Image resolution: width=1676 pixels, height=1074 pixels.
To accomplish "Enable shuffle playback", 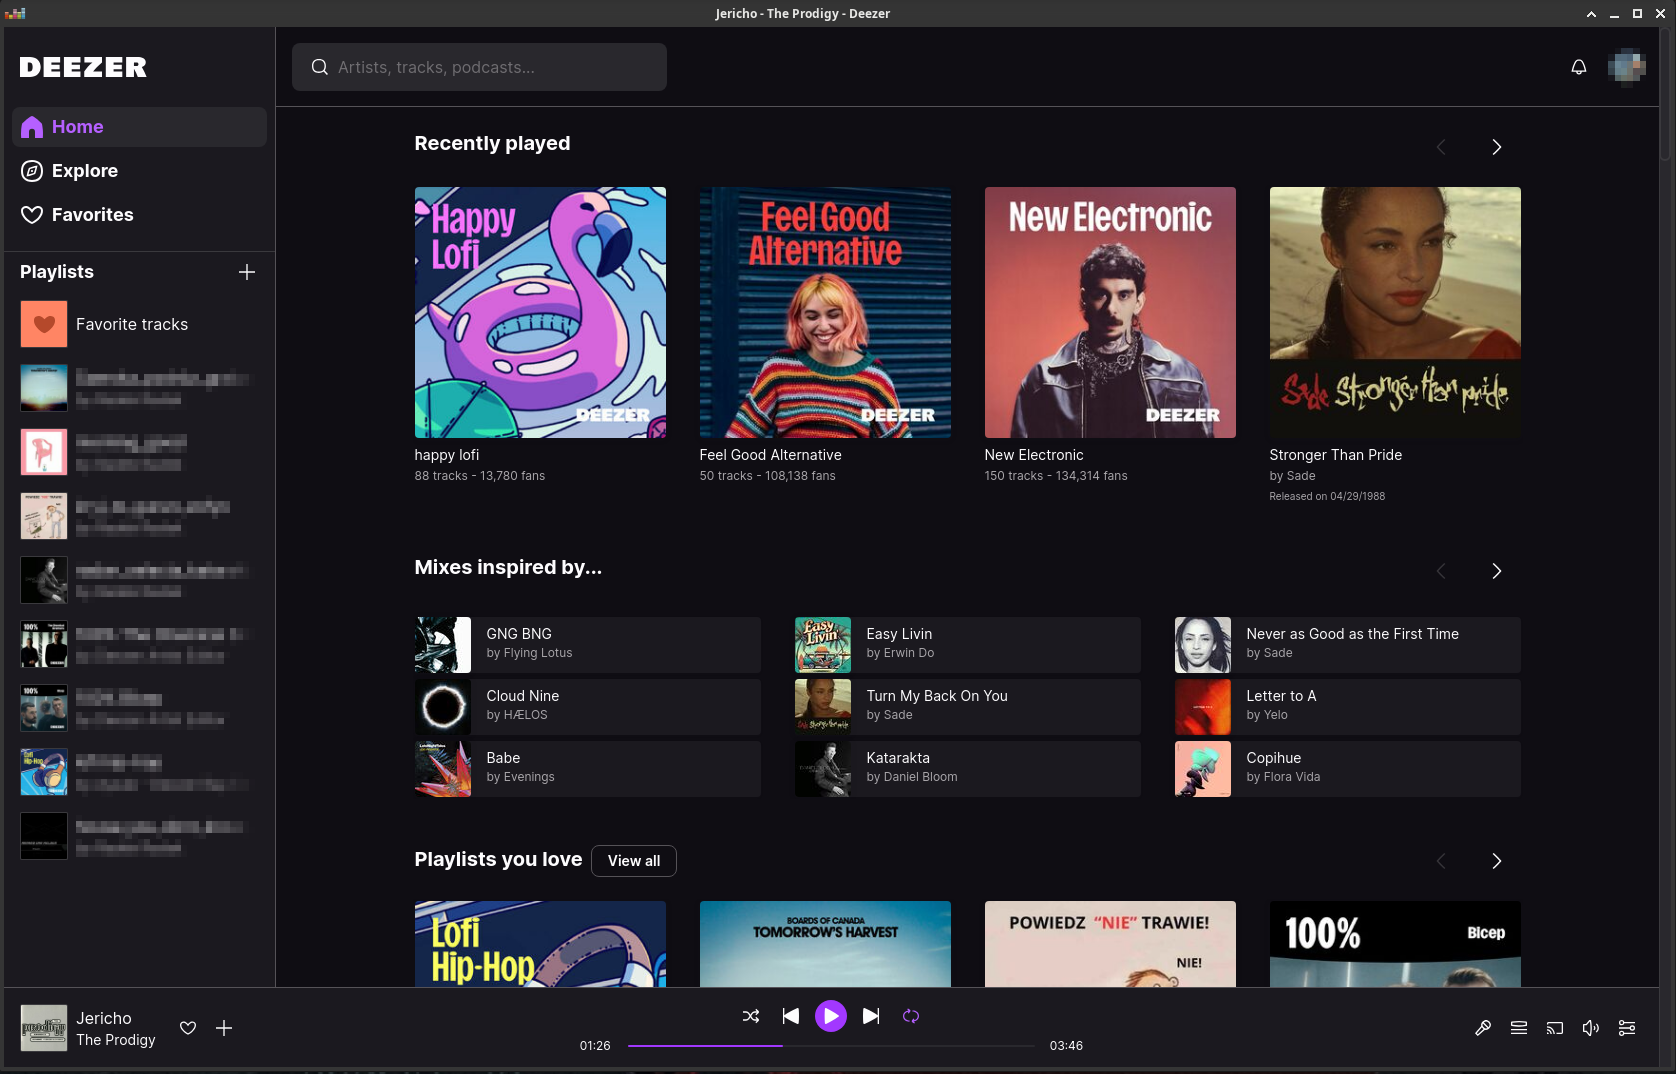I will pyautogui.click(x=751, y=1016).
